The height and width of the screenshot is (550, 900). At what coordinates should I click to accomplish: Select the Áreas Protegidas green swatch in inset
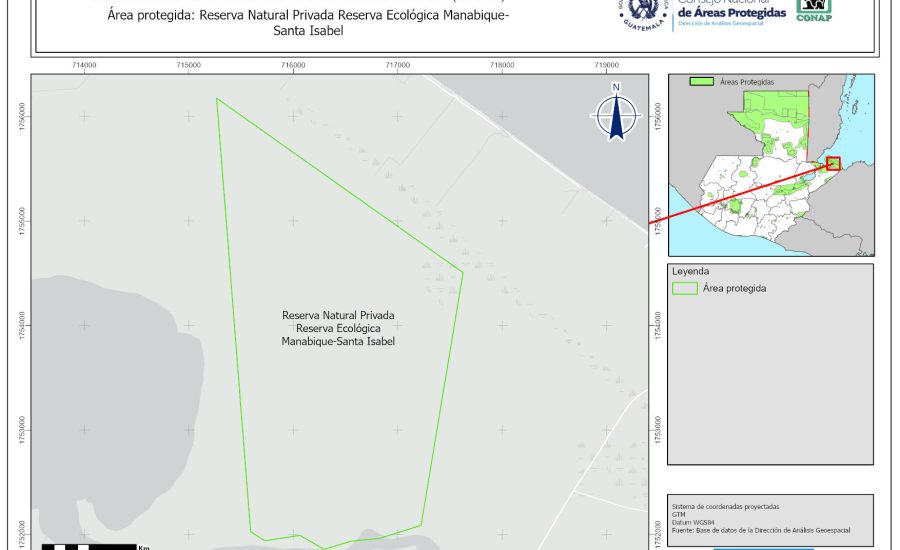[702, 82]
